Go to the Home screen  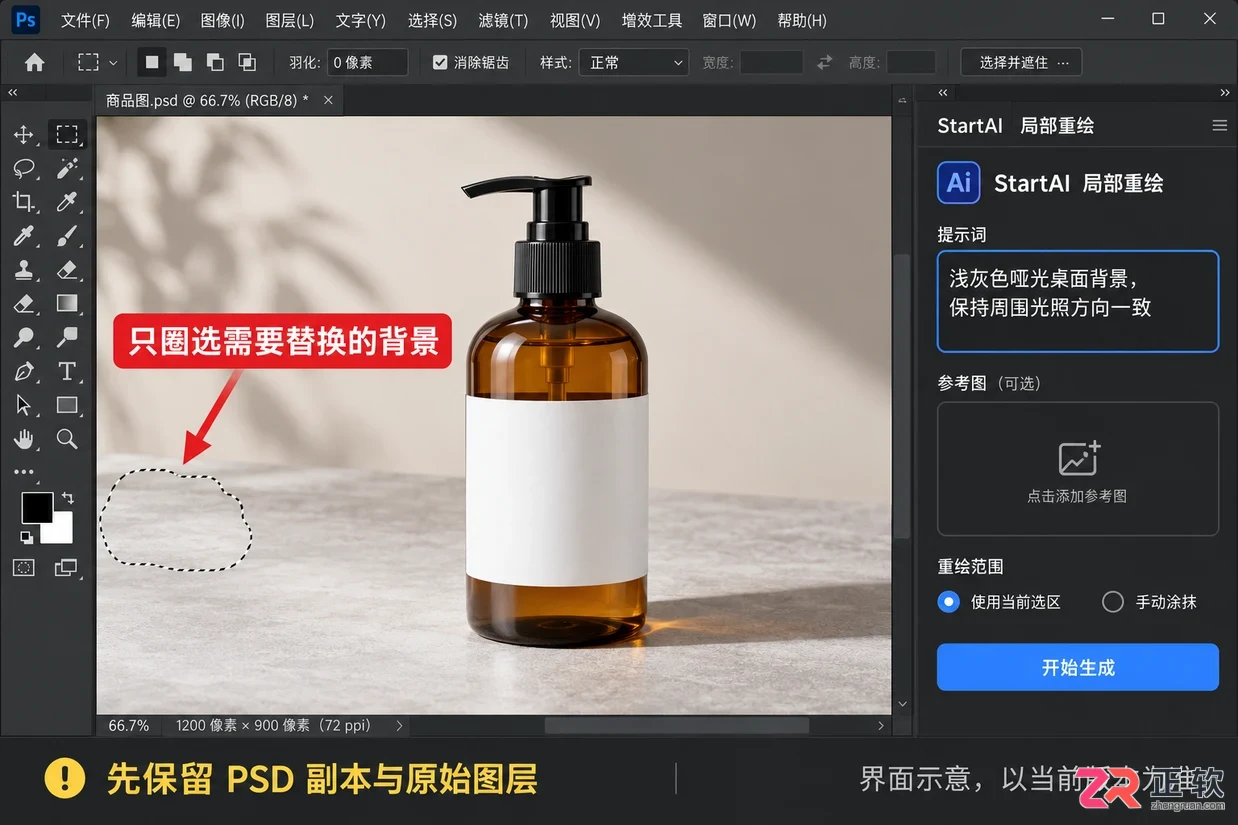coord(35,62)
